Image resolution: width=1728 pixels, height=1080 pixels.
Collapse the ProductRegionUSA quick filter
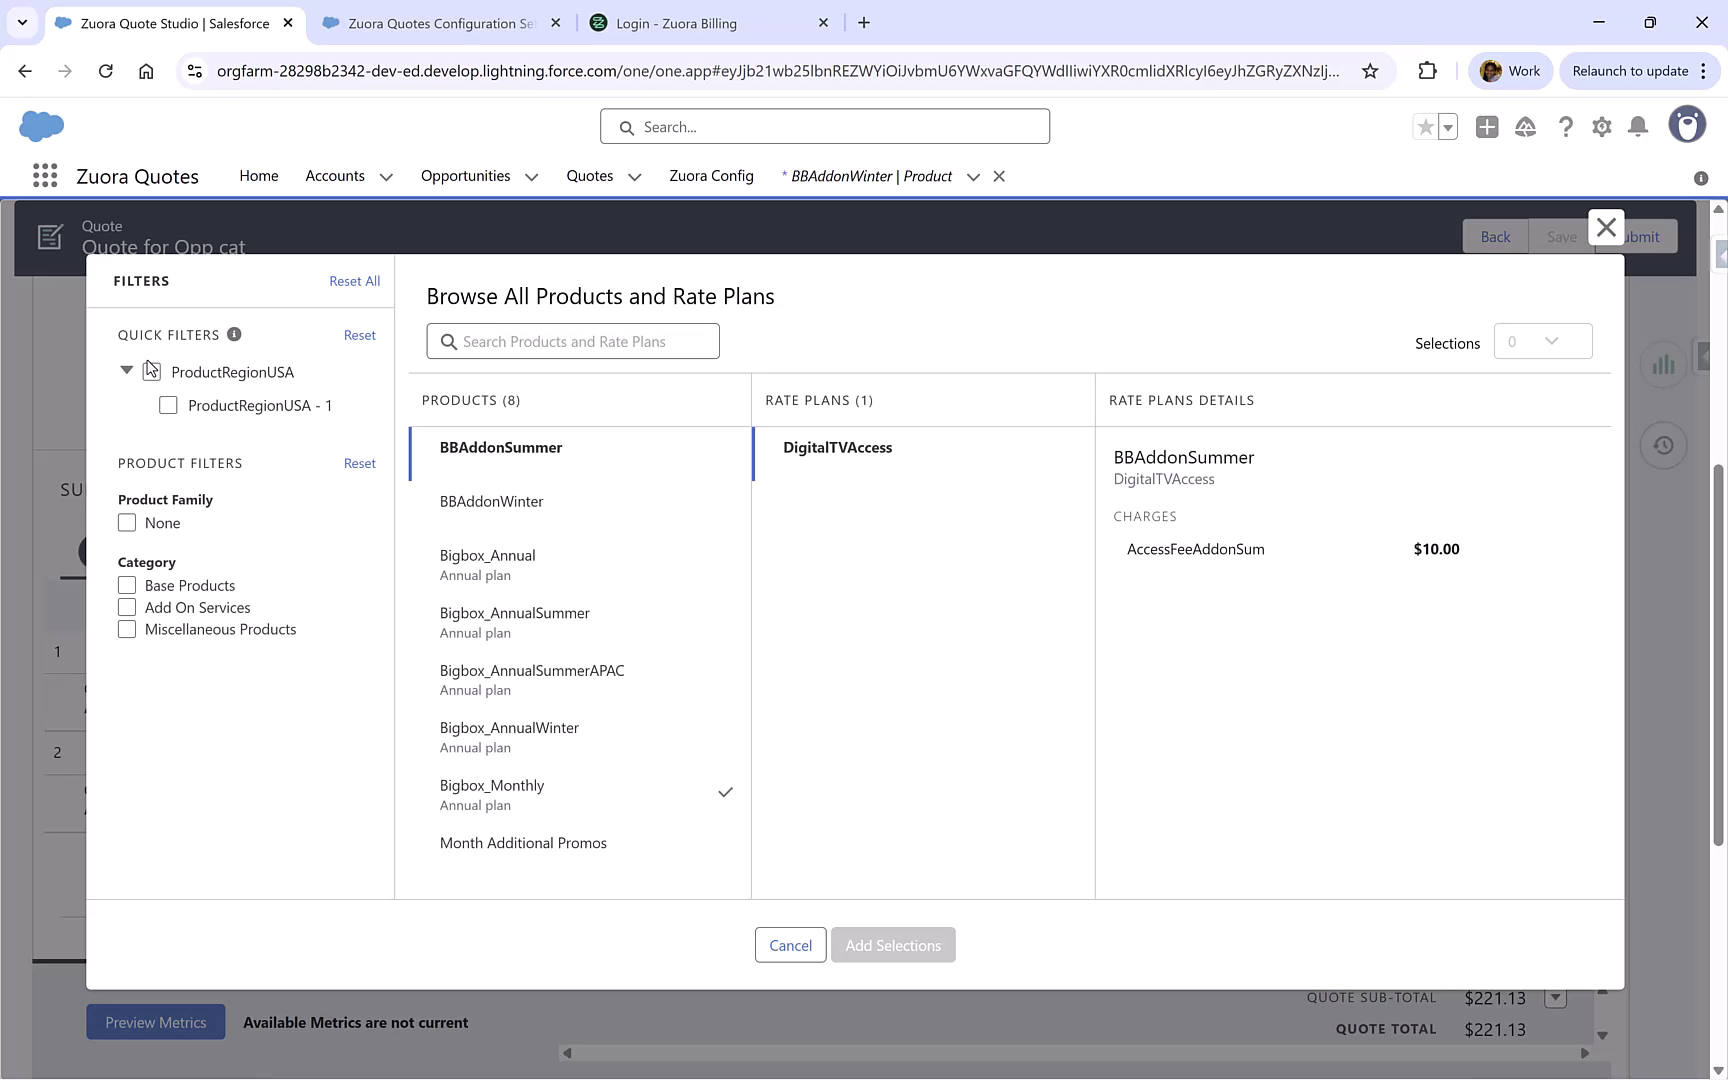coord(126,370)
